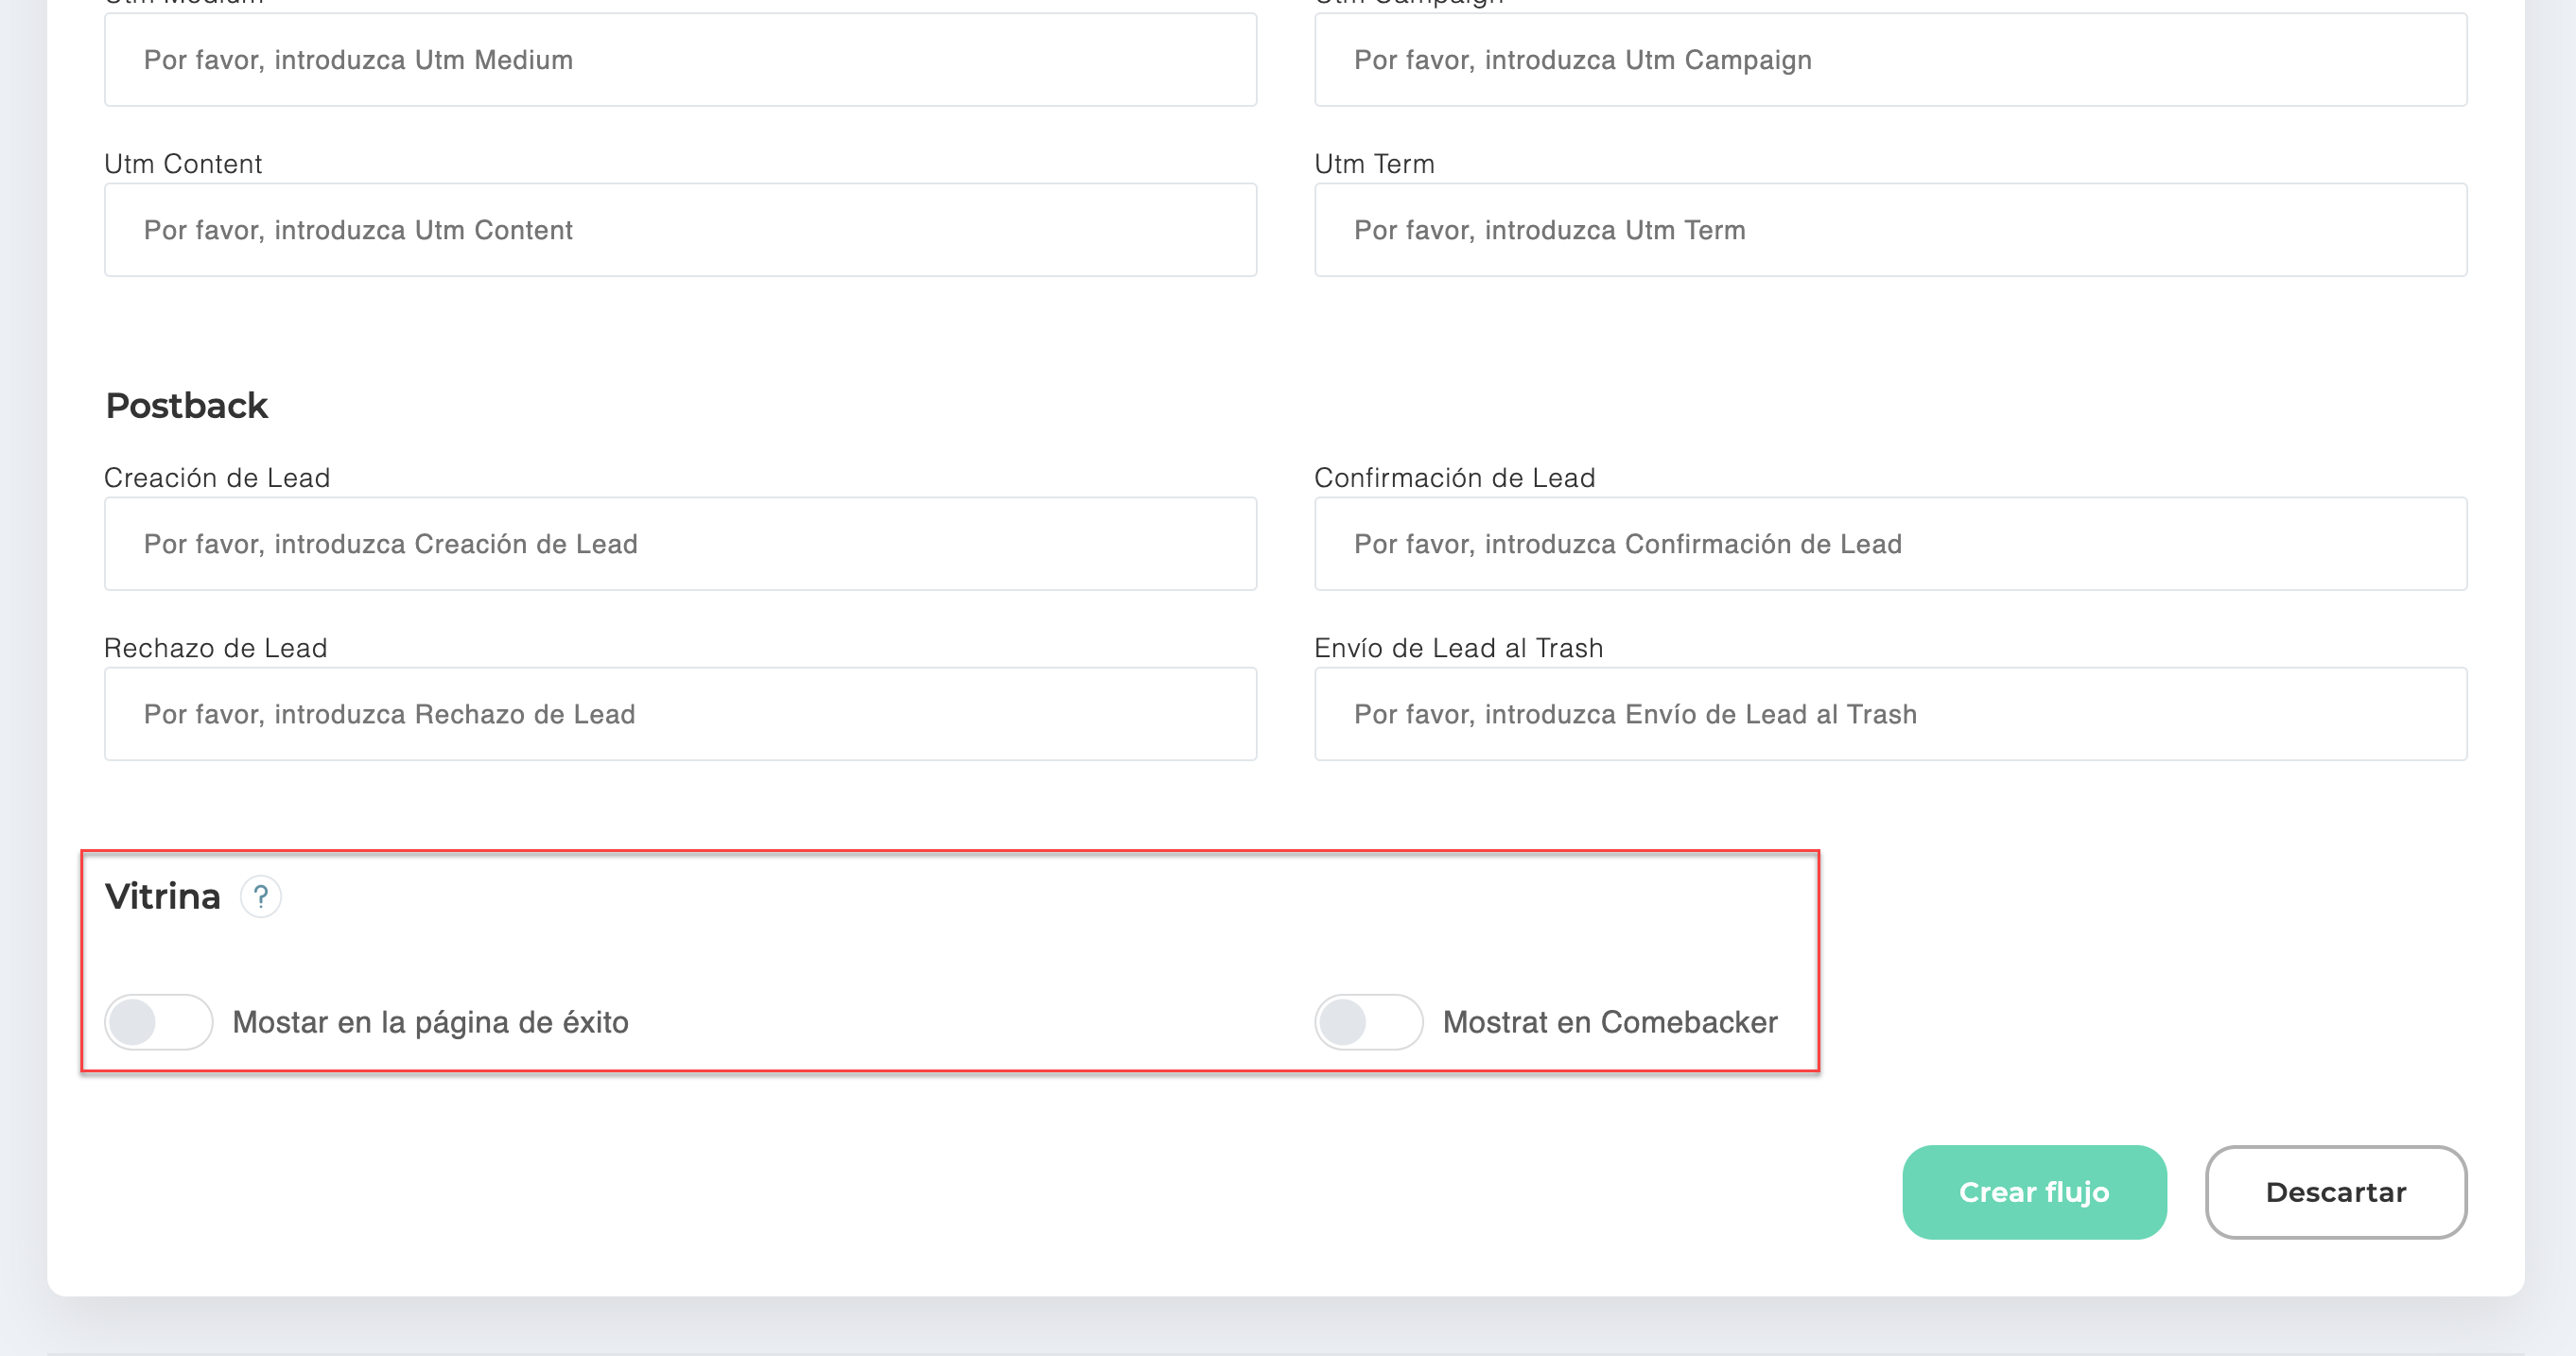Click the Rechazo de Lead label above field
Screen dimensions: 2576x1356
tap(216, 648)
